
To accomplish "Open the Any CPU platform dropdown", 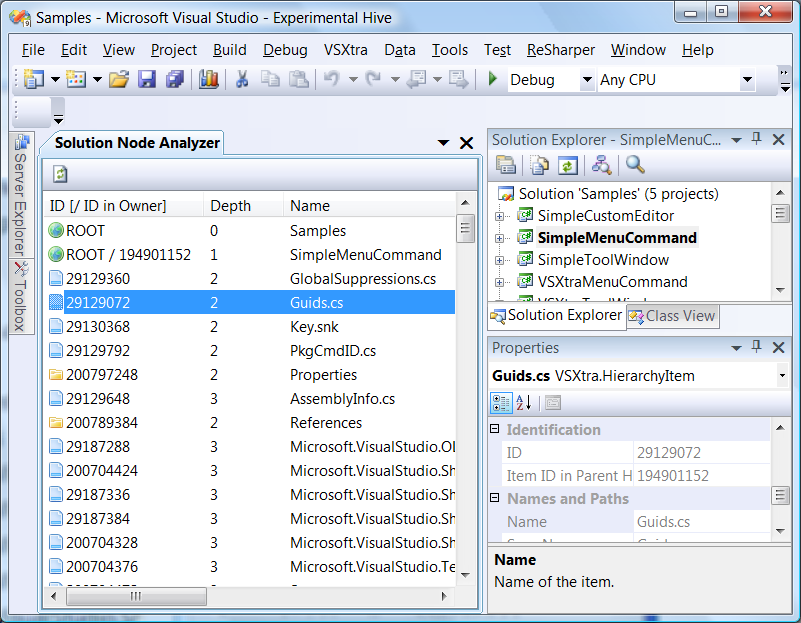I will click(747, 80).
